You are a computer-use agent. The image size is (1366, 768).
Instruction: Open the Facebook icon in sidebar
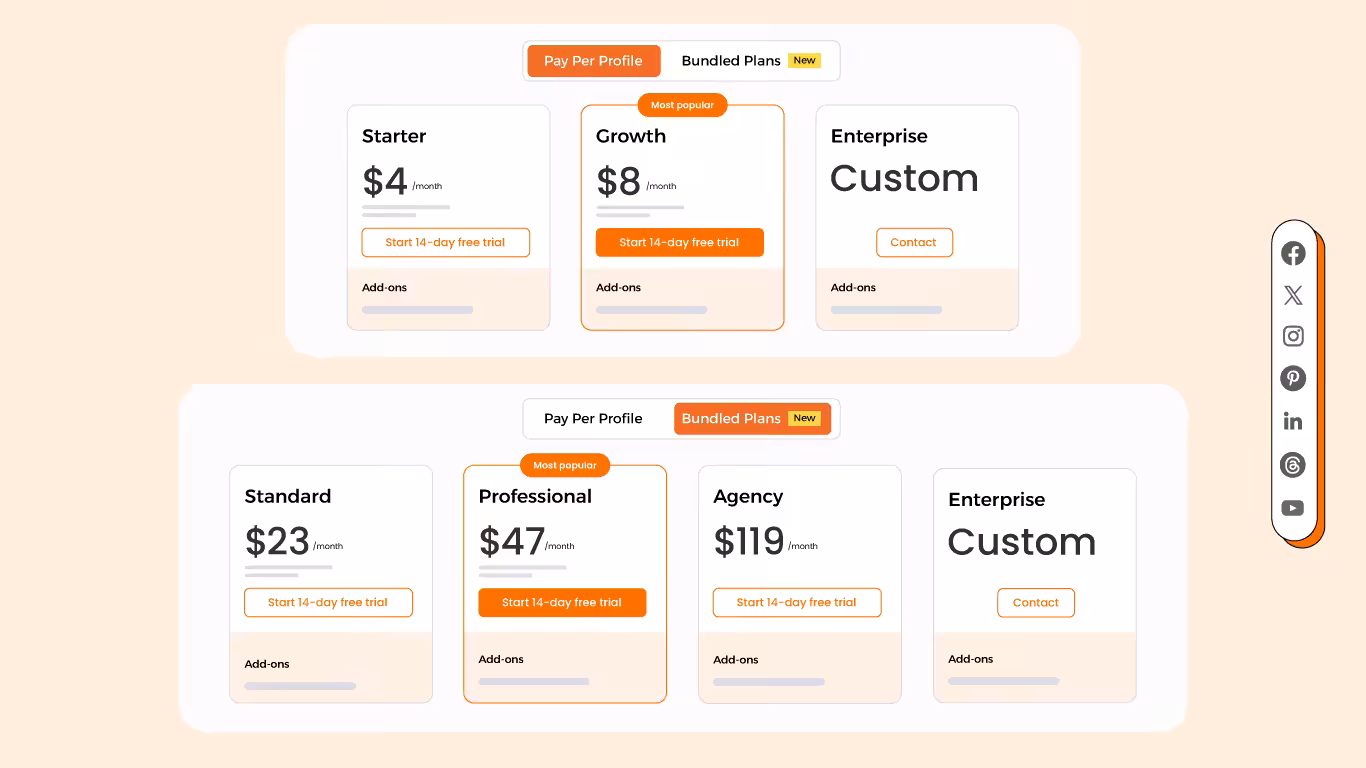tap(1293, 253)
